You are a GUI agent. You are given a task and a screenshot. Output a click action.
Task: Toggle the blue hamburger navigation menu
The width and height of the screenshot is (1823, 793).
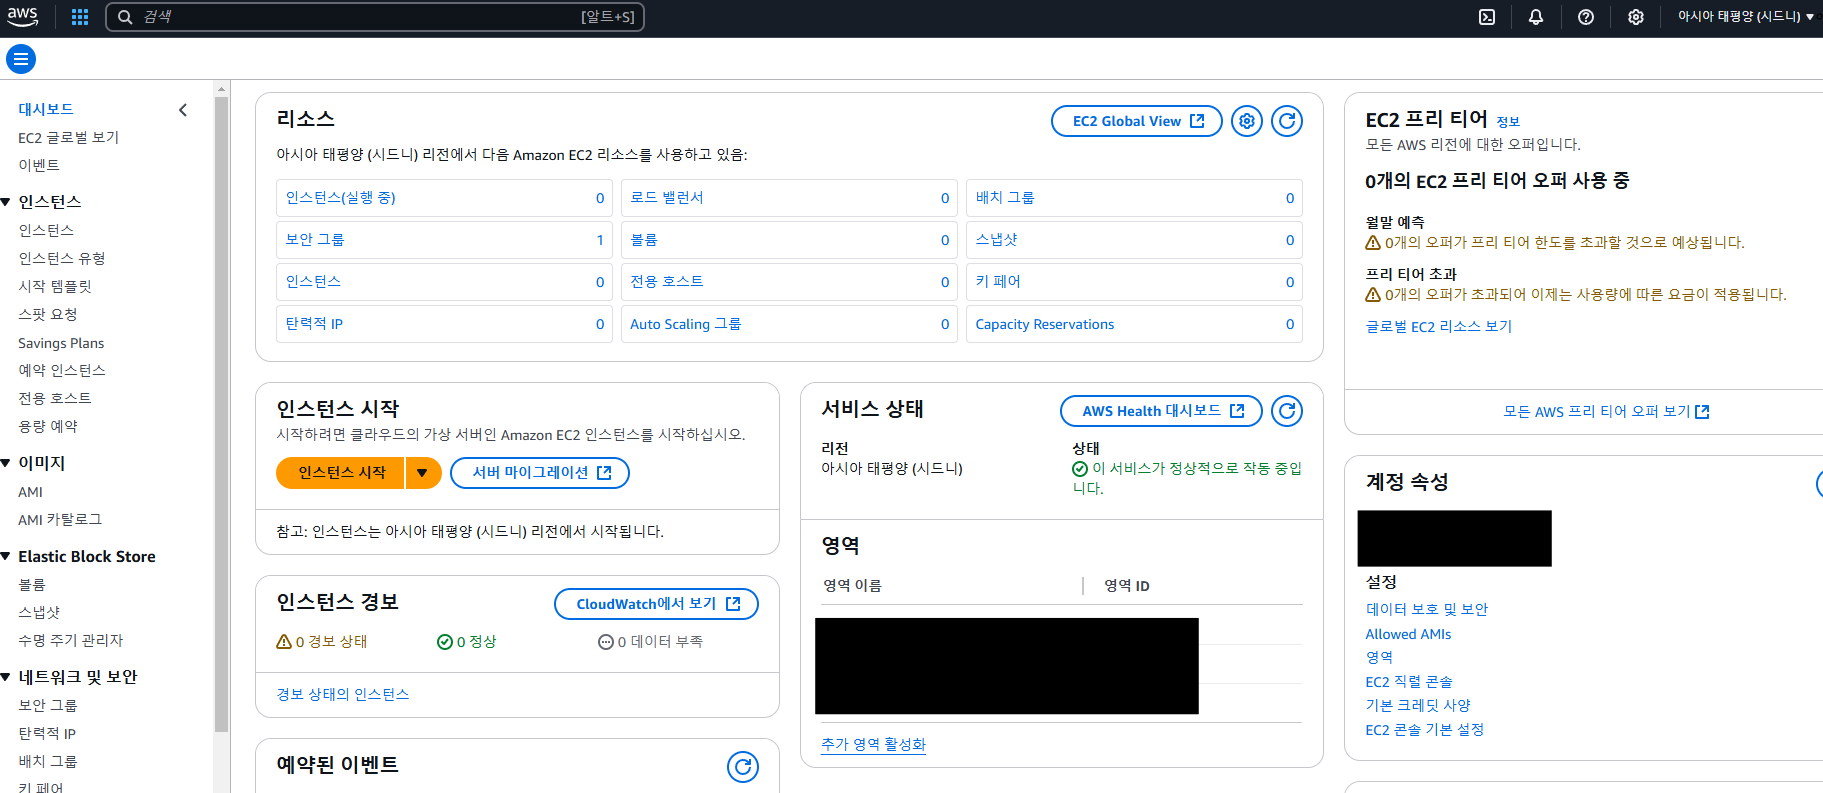pyautogui.click(x=21, y=59)
